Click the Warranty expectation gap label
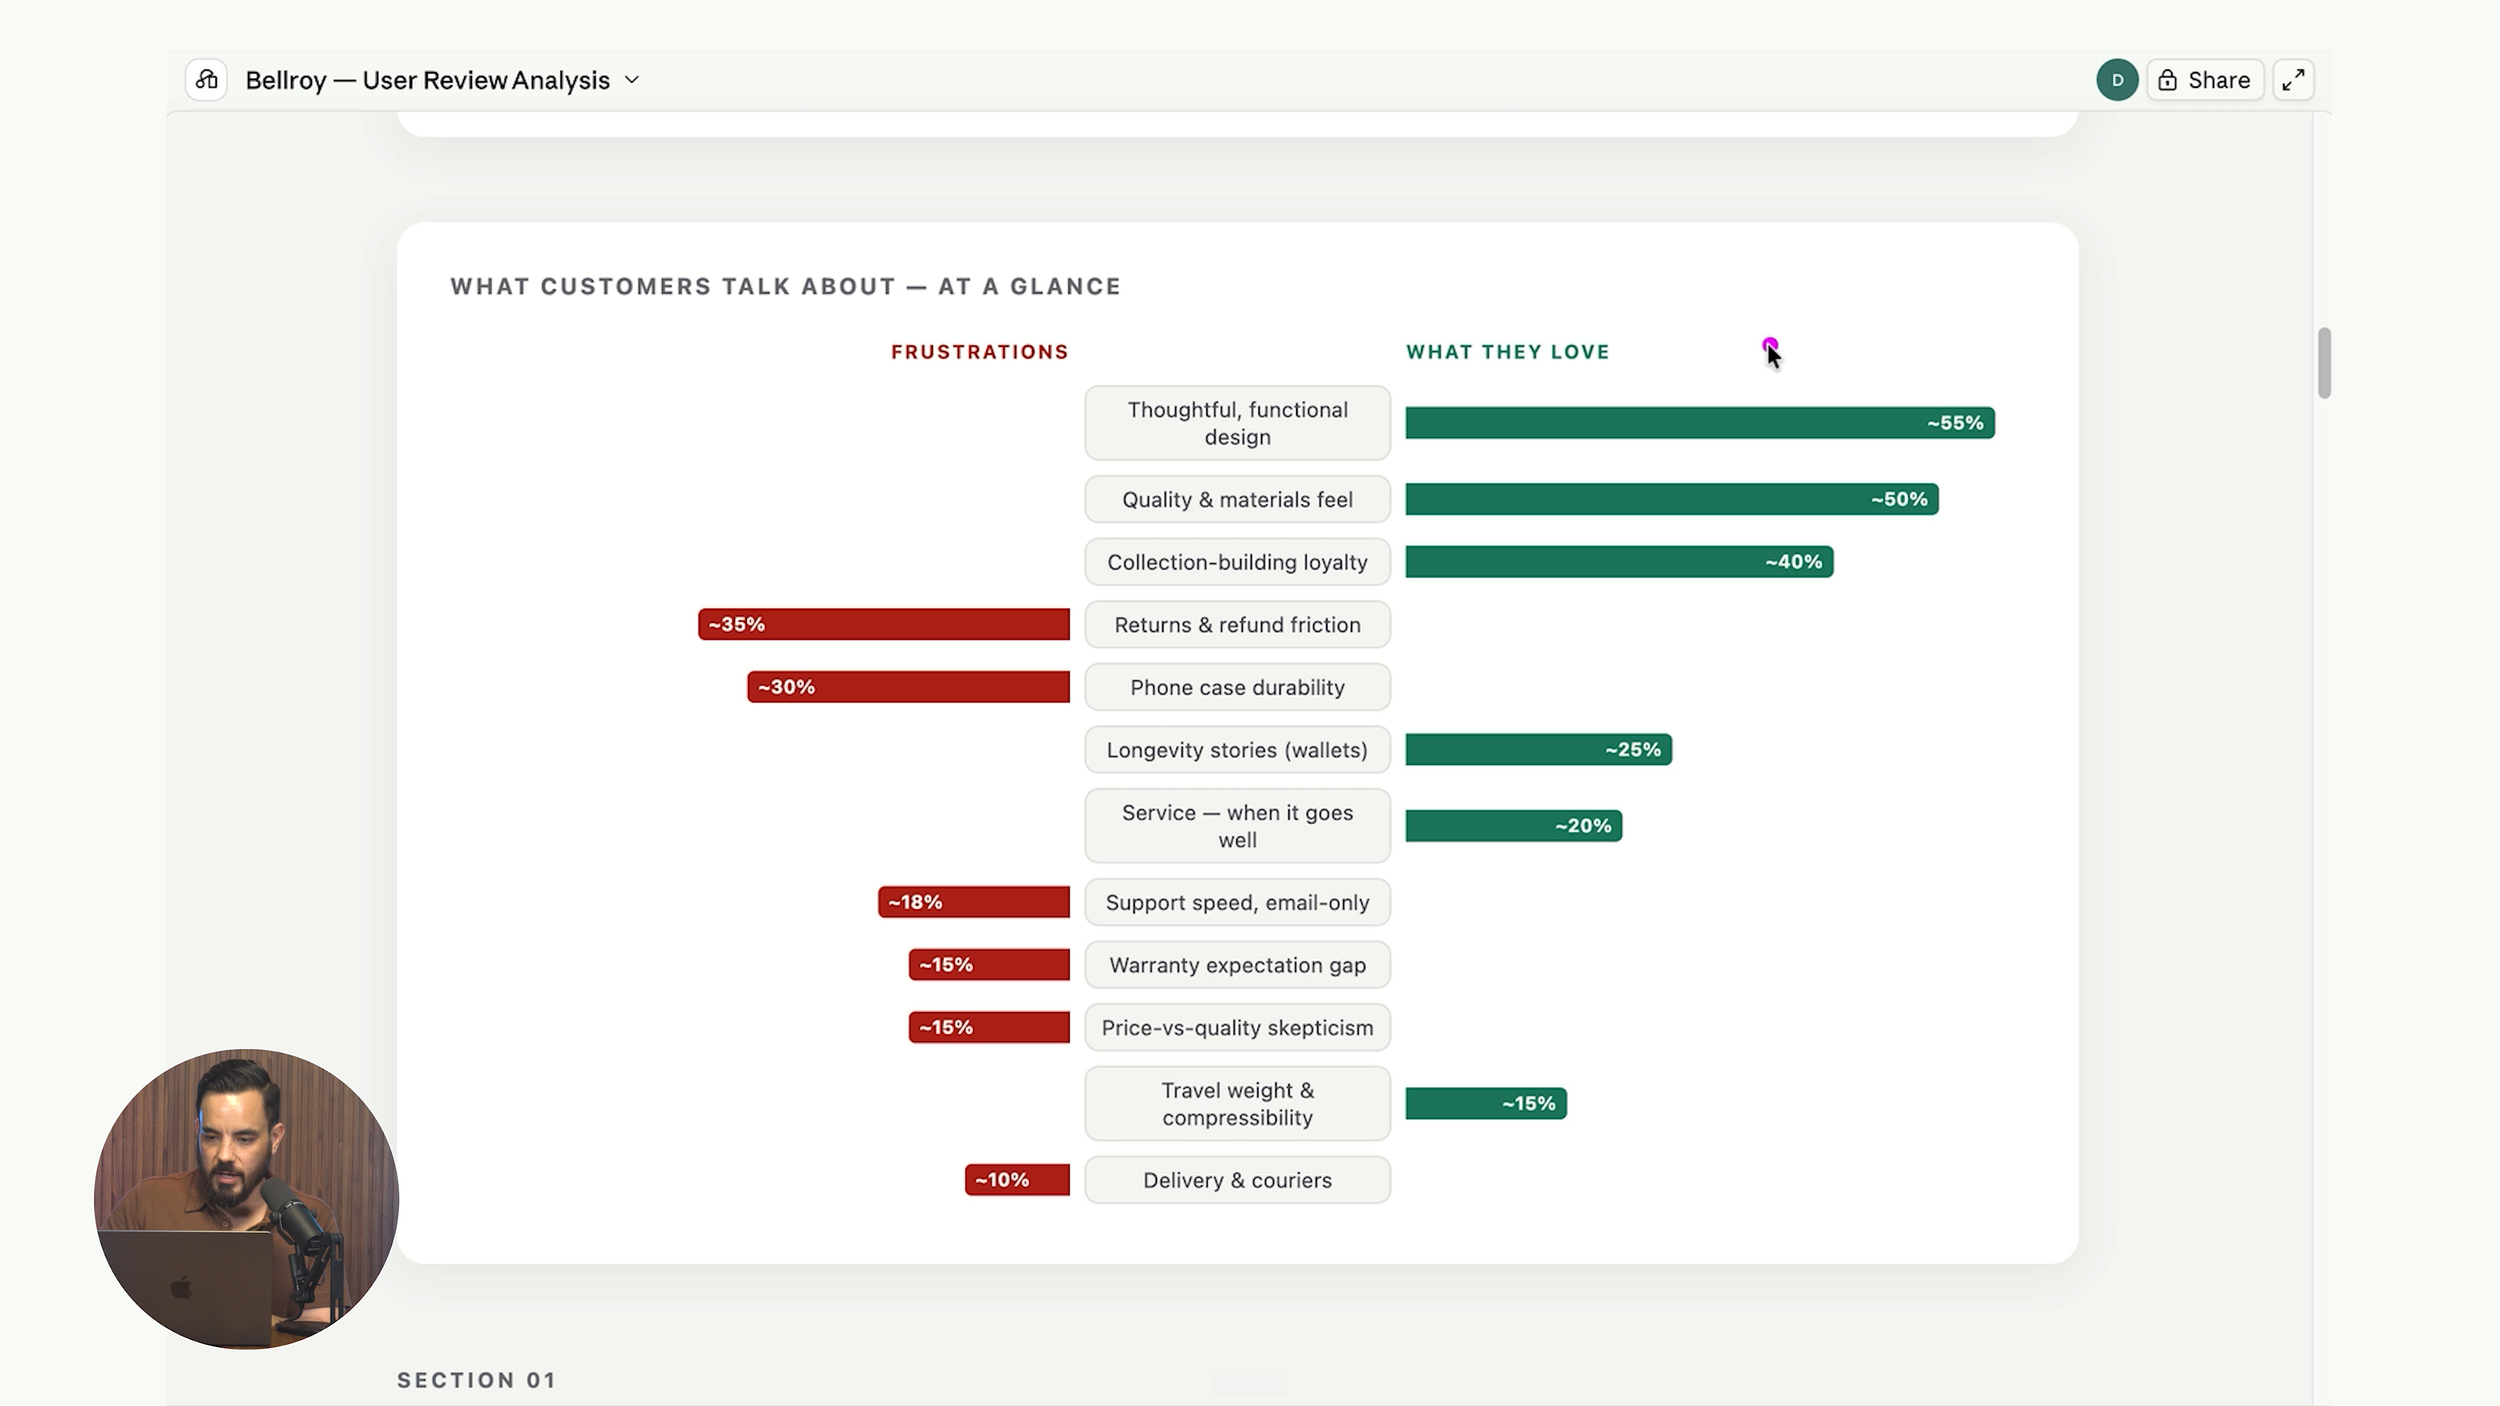 click(x=1237, y=965)
